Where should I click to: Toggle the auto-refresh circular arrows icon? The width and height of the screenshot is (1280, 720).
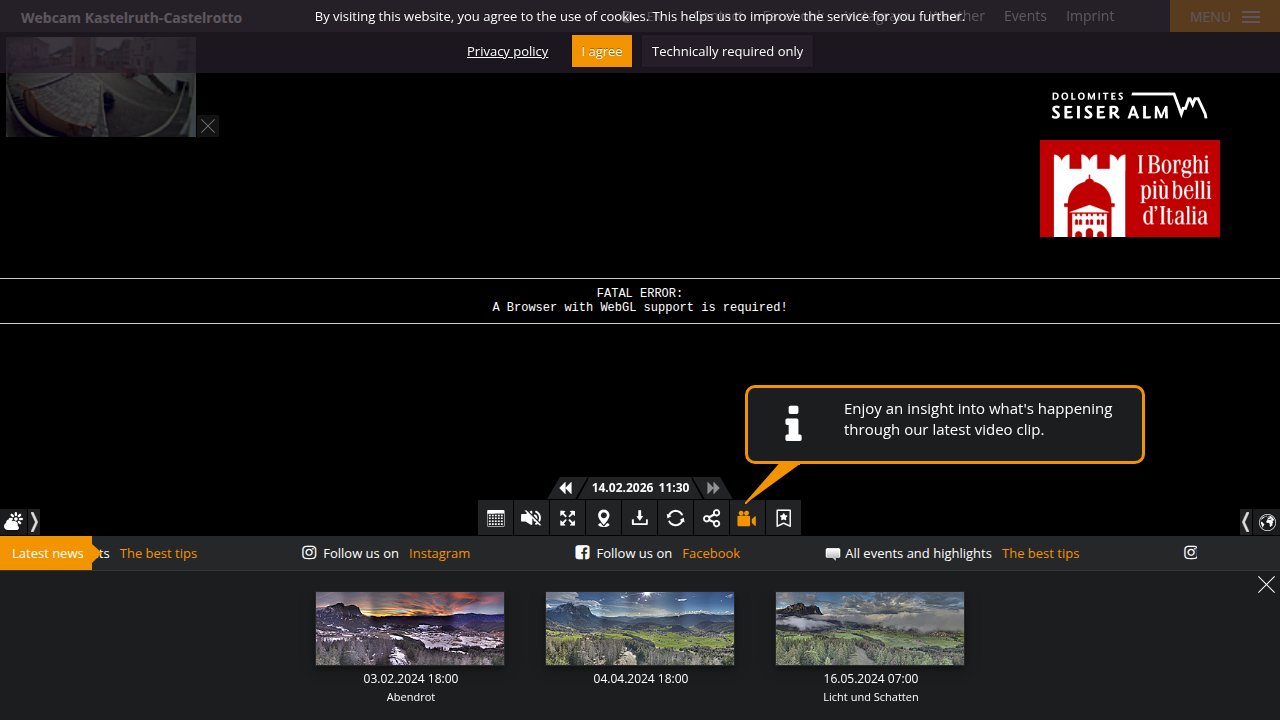click(x=676, y=518)
